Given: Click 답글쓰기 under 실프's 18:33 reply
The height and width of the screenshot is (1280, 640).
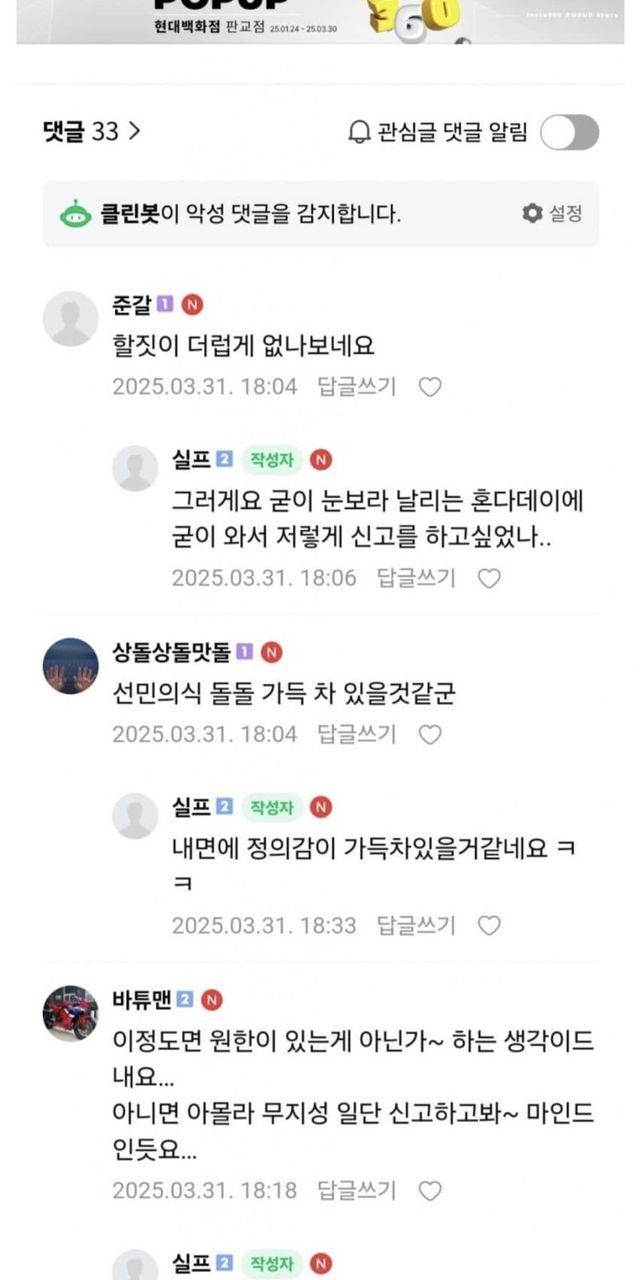Looking at the screenshot, I should 416,926.
